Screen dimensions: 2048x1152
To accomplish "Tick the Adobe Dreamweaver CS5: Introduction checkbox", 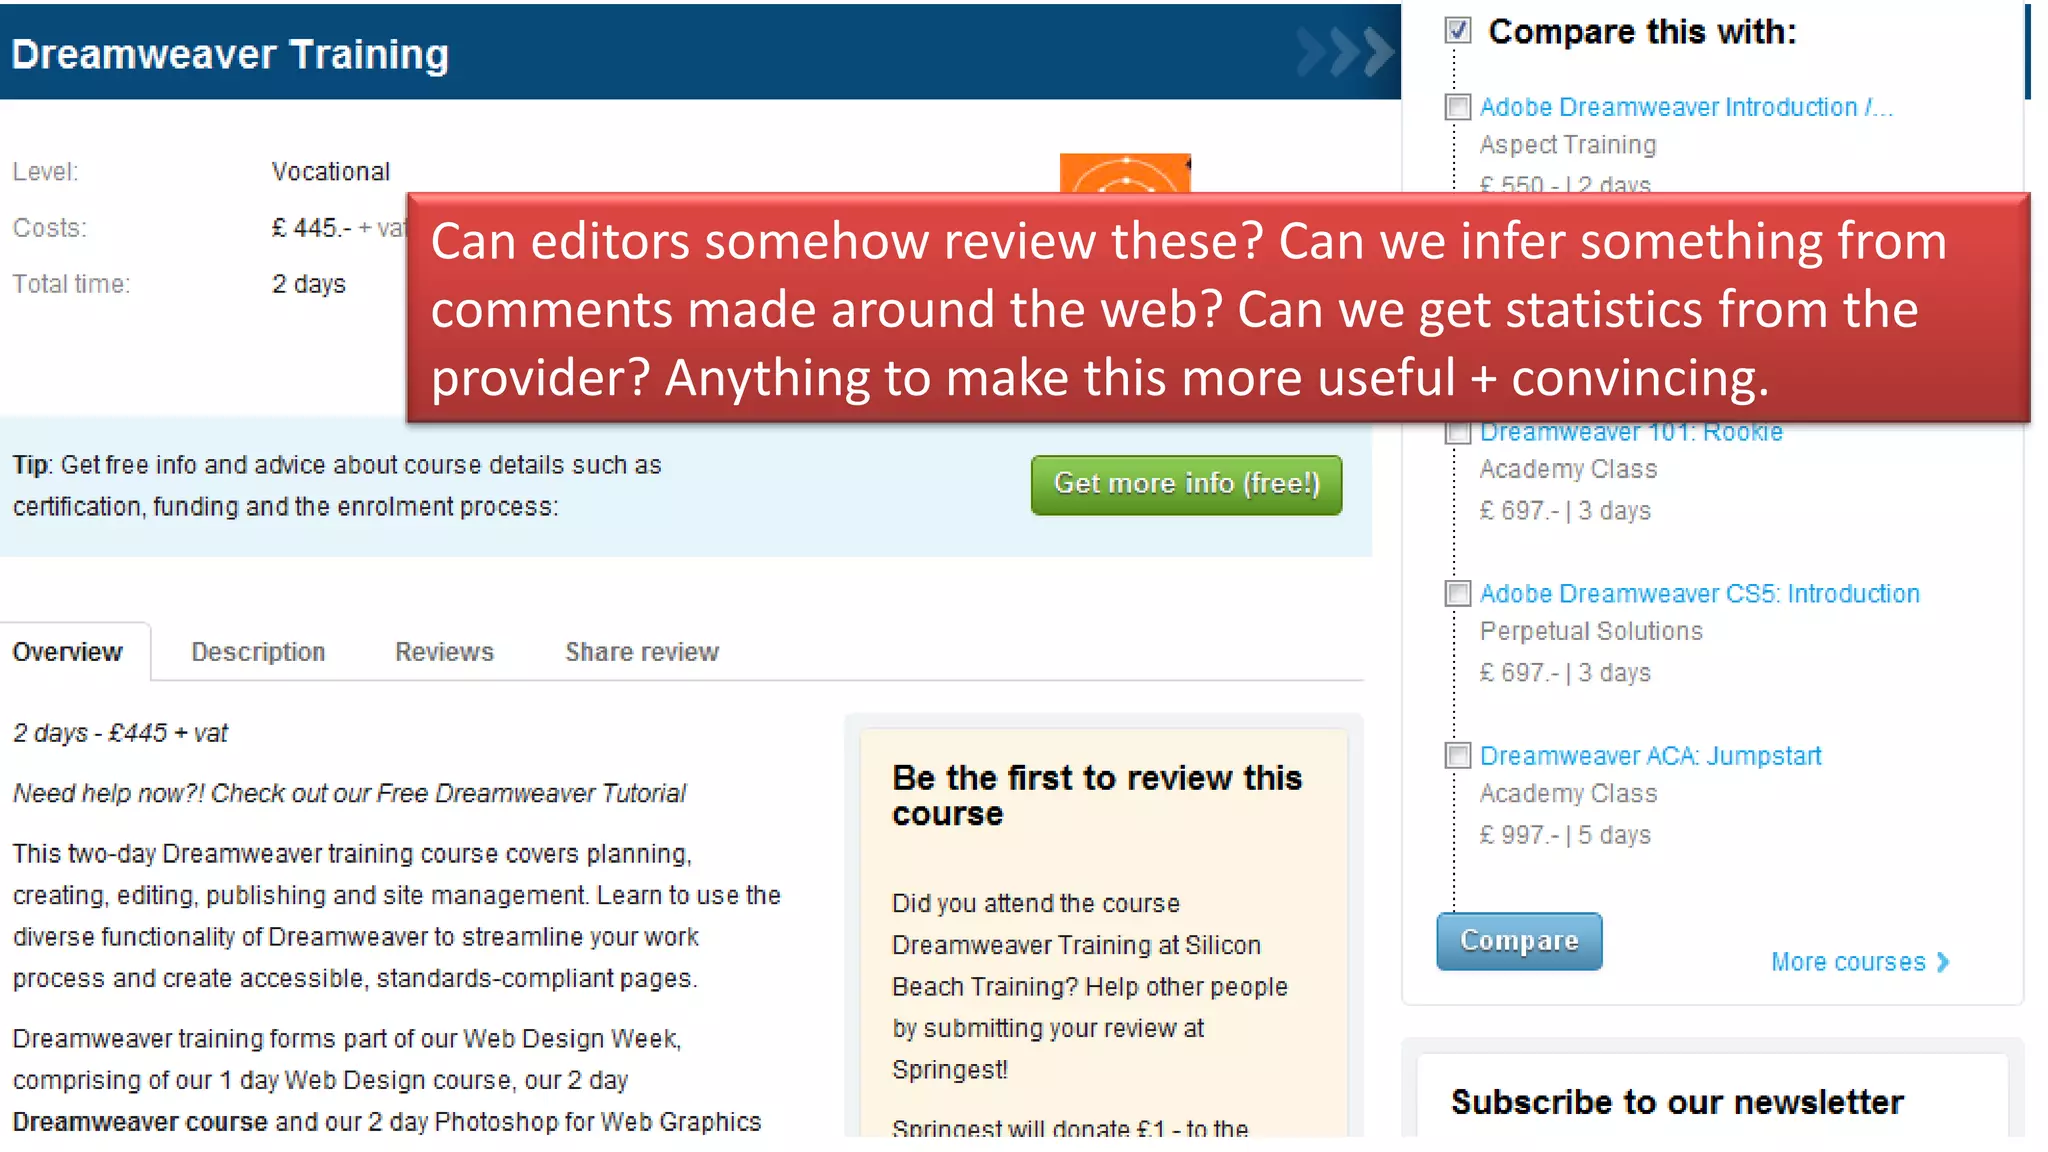I will (x=1458, y=594).
